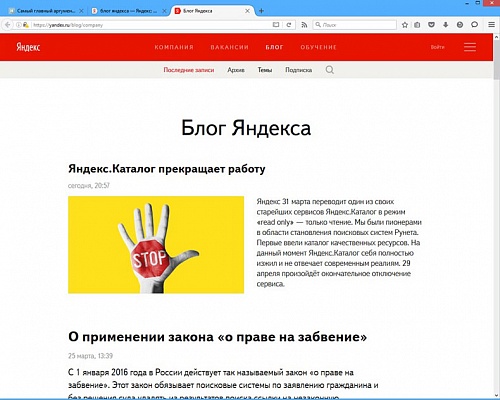
Task: Open the Подписка subscription link
Action: [299, 70]
